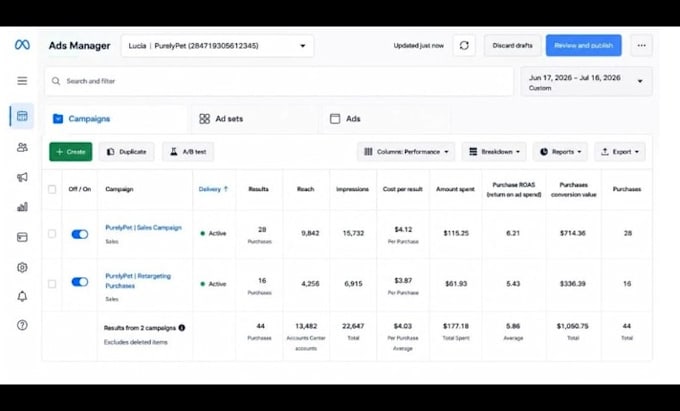Open the PurelyPet | Sales Campaign link
Viewport: 680px width, 411px height.
coord(144,228)
